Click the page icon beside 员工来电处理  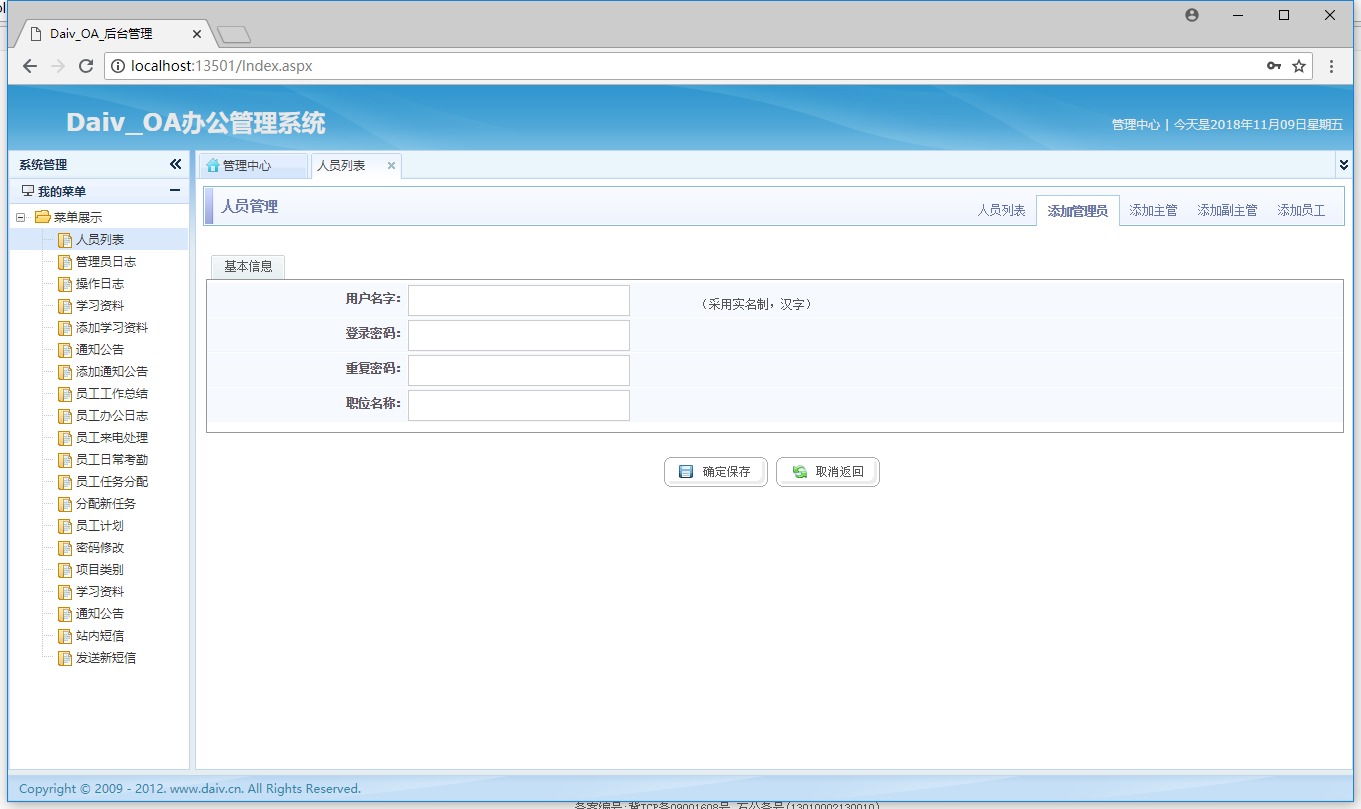pos(65,438)
